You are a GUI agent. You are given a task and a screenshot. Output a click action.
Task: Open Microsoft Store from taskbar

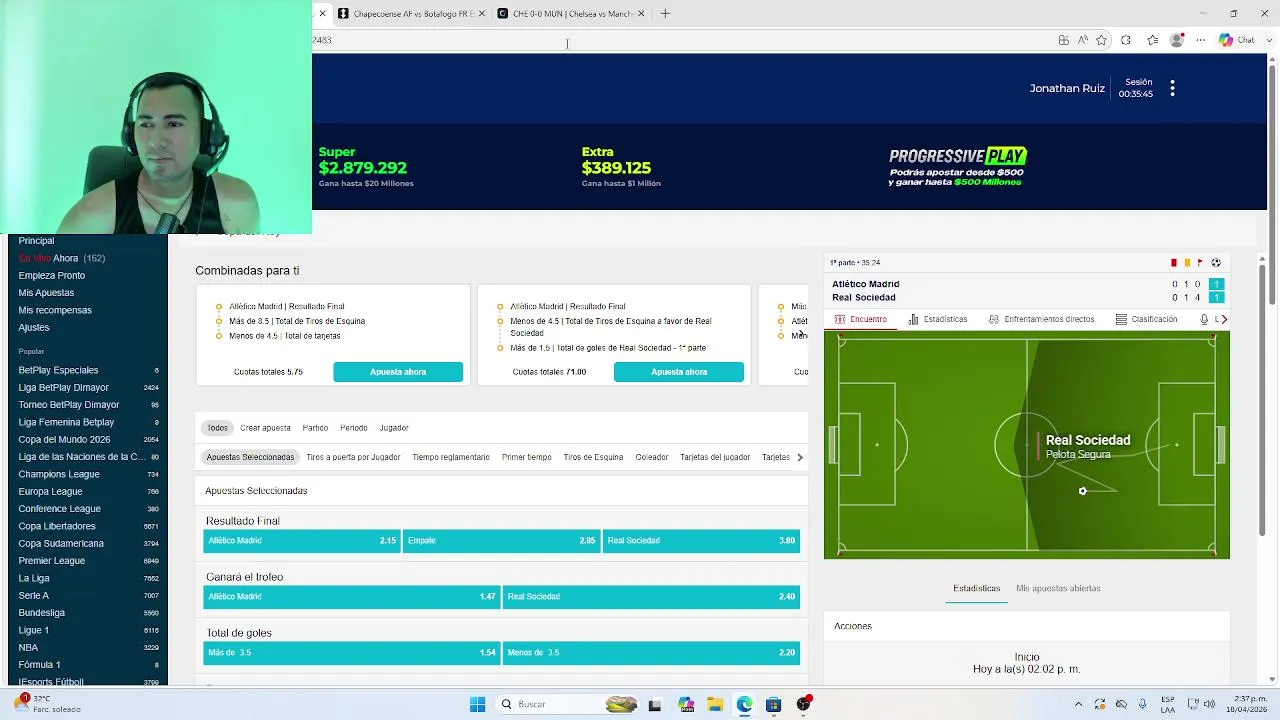773,704
